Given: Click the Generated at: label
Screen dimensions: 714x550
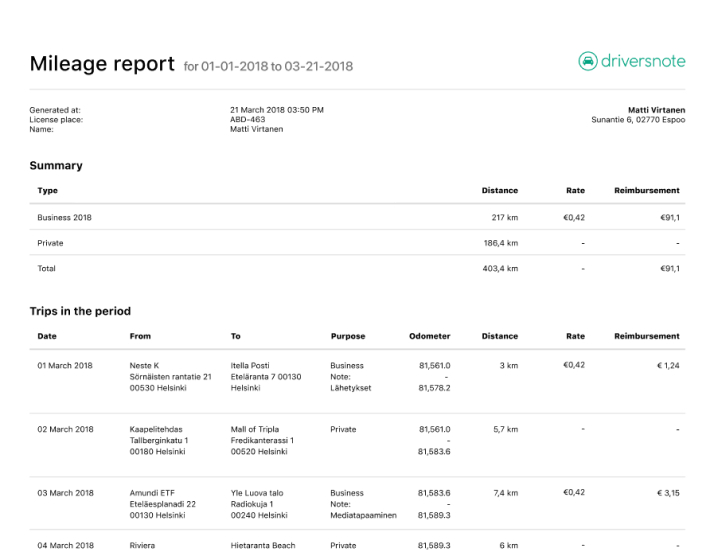Looking at the screenshot, I should [x=55, y=110].
